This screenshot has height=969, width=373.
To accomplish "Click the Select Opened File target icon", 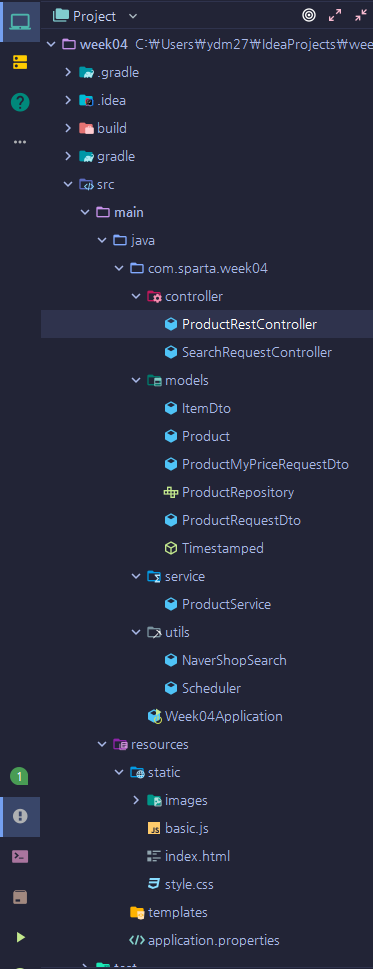I will coord(308,15).
